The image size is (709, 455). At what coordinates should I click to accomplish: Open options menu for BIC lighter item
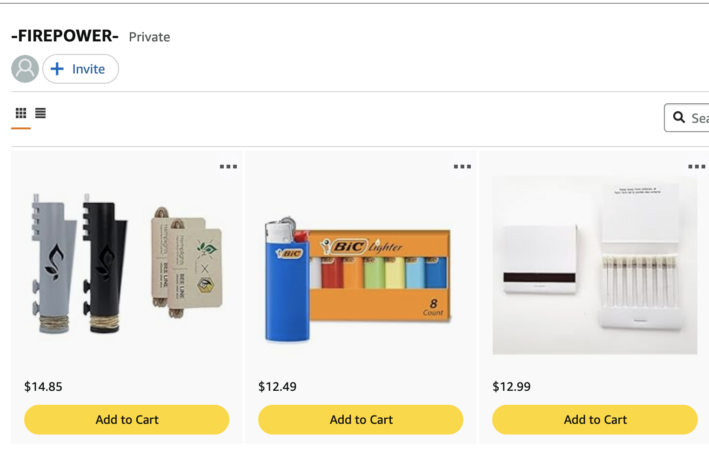(462, 167)
